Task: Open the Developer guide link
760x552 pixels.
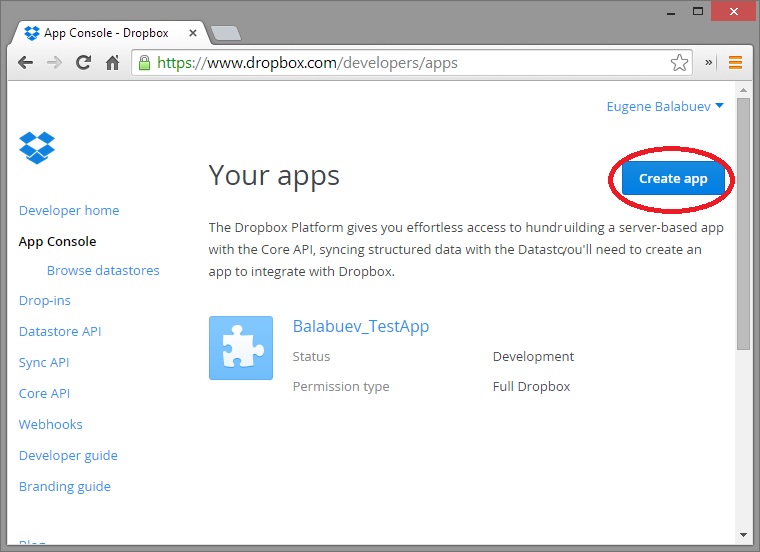Action: pyautogui.click(x=68, y=456)
